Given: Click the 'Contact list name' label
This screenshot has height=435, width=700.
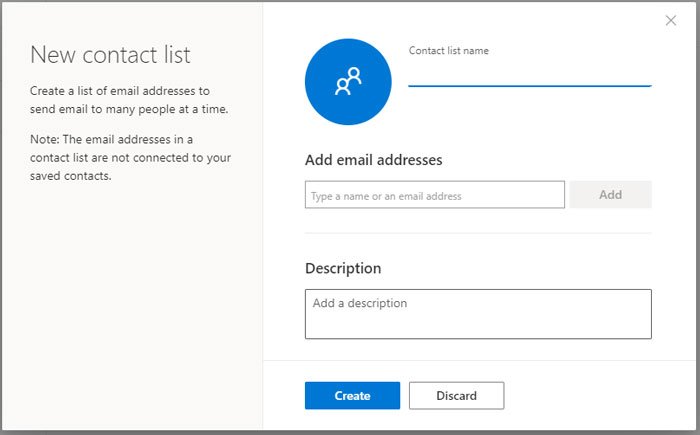Looking at the screenshot, I should (449, 50).
